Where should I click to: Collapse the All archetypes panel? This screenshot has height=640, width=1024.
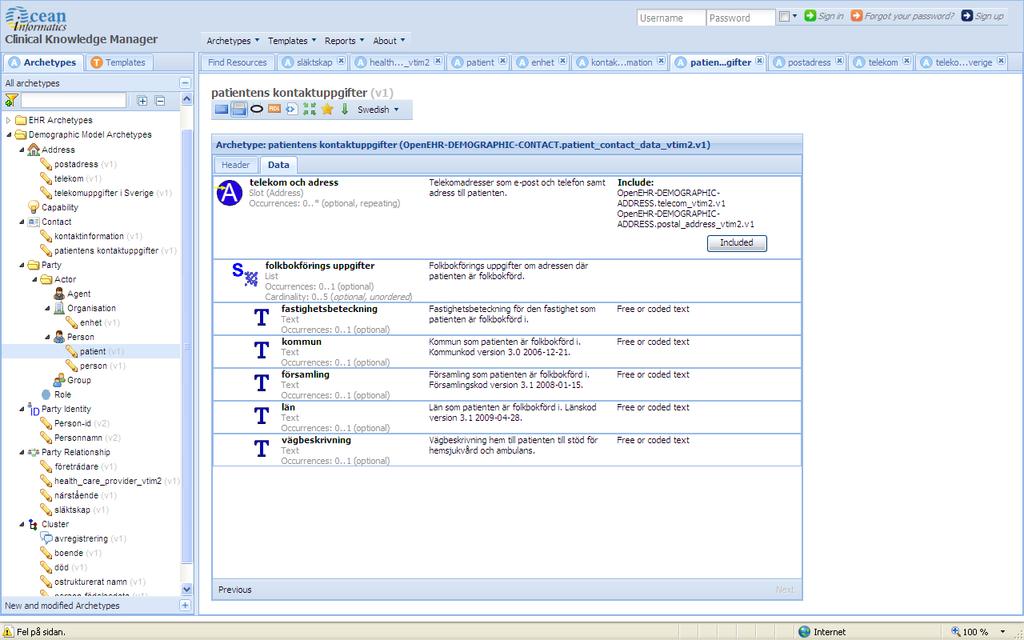pyautogui.click(x=185, y=83)
